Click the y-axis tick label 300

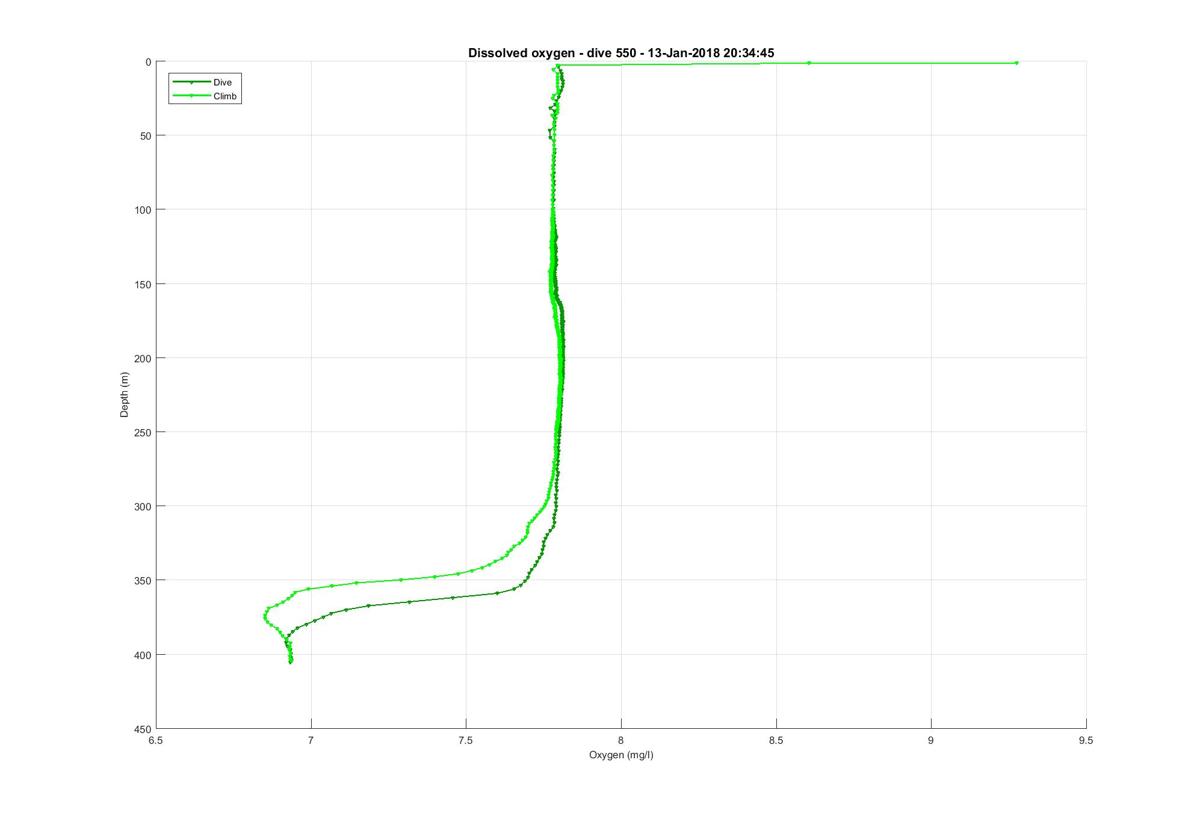click(142, 506)
